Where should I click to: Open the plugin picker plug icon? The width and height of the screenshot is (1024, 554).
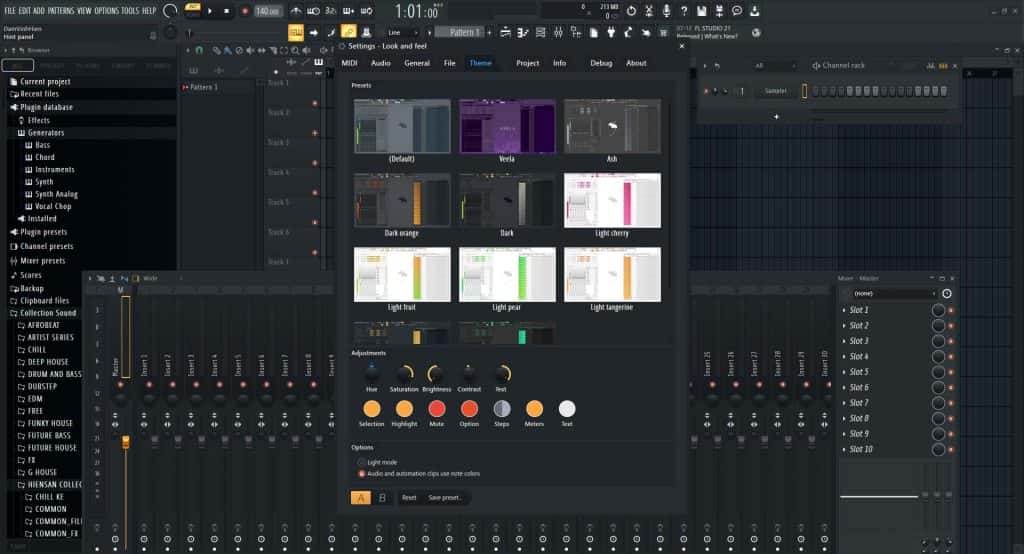point(611,33)
